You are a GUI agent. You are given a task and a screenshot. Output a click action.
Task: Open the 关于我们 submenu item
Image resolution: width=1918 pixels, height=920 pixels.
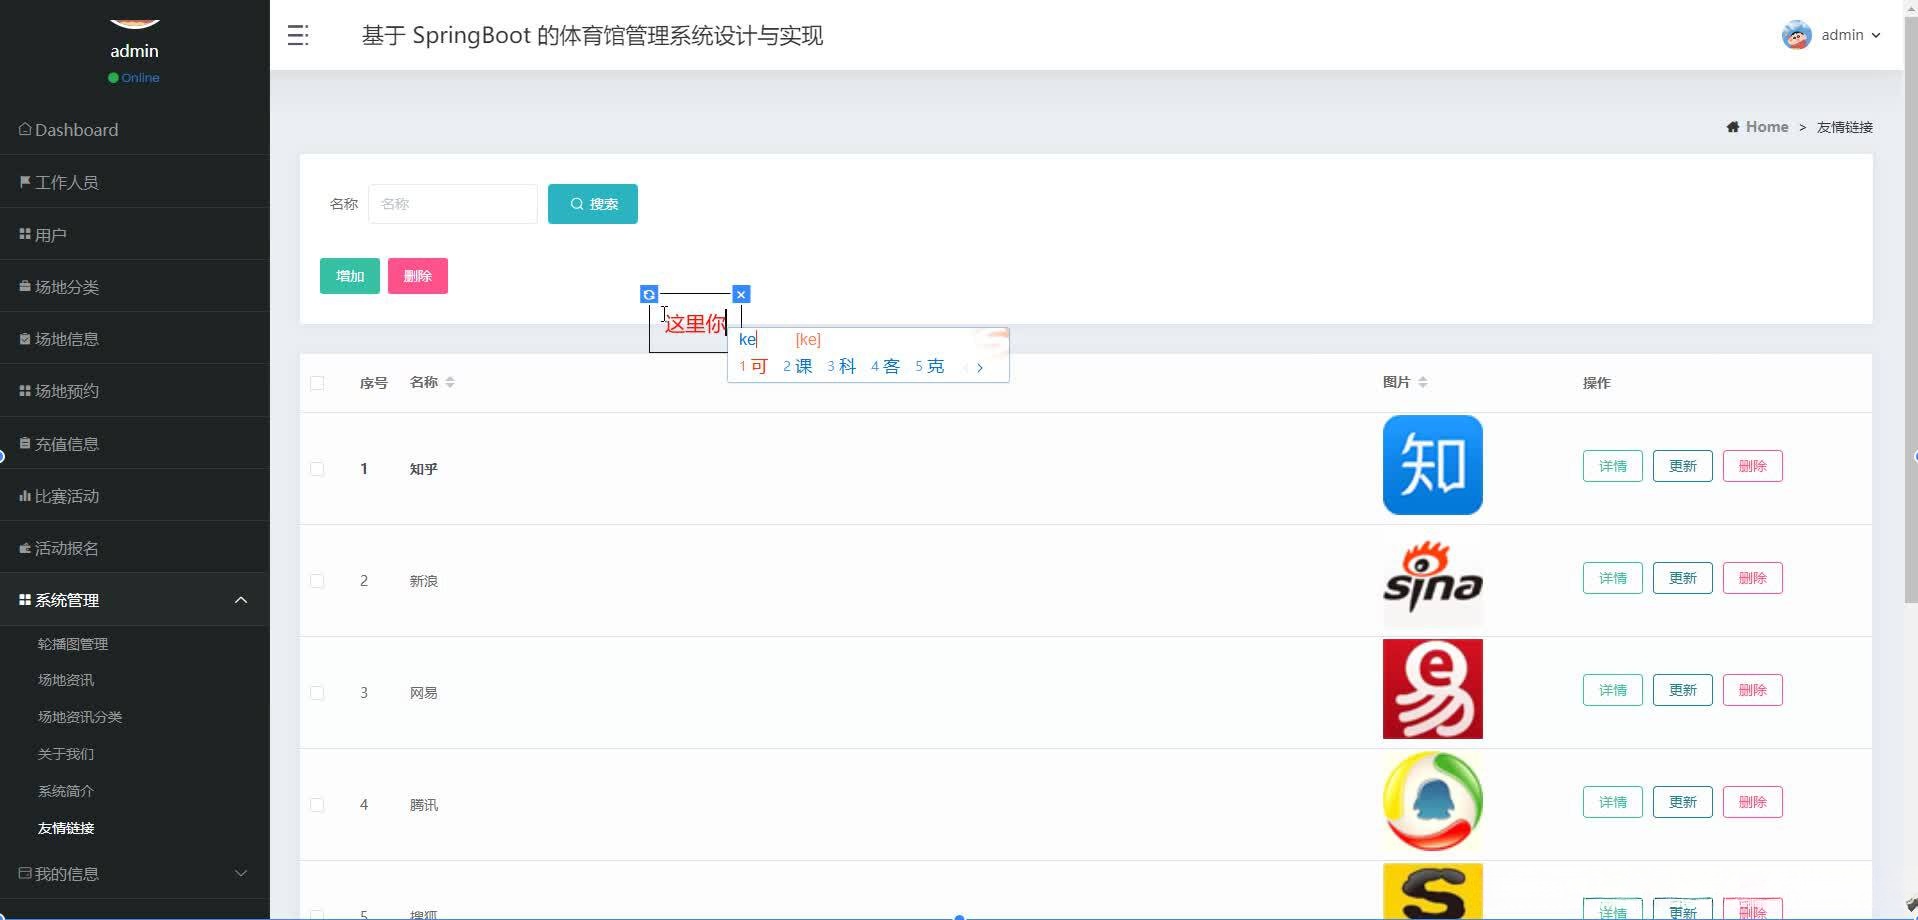click(x=66, y=754)
